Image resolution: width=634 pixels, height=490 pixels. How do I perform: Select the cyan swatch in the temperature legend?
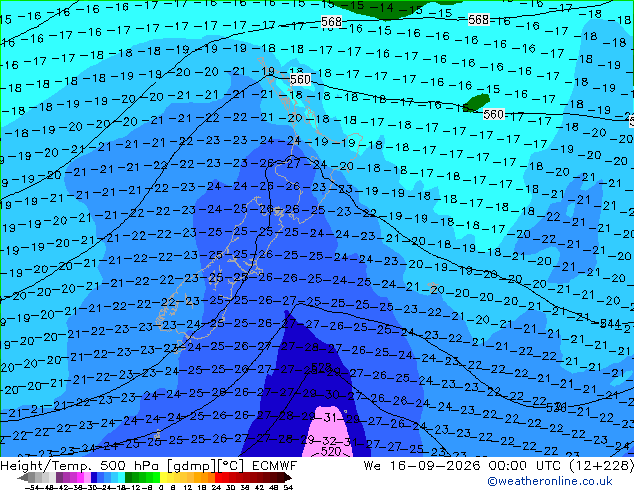click(x=121, y=477)
